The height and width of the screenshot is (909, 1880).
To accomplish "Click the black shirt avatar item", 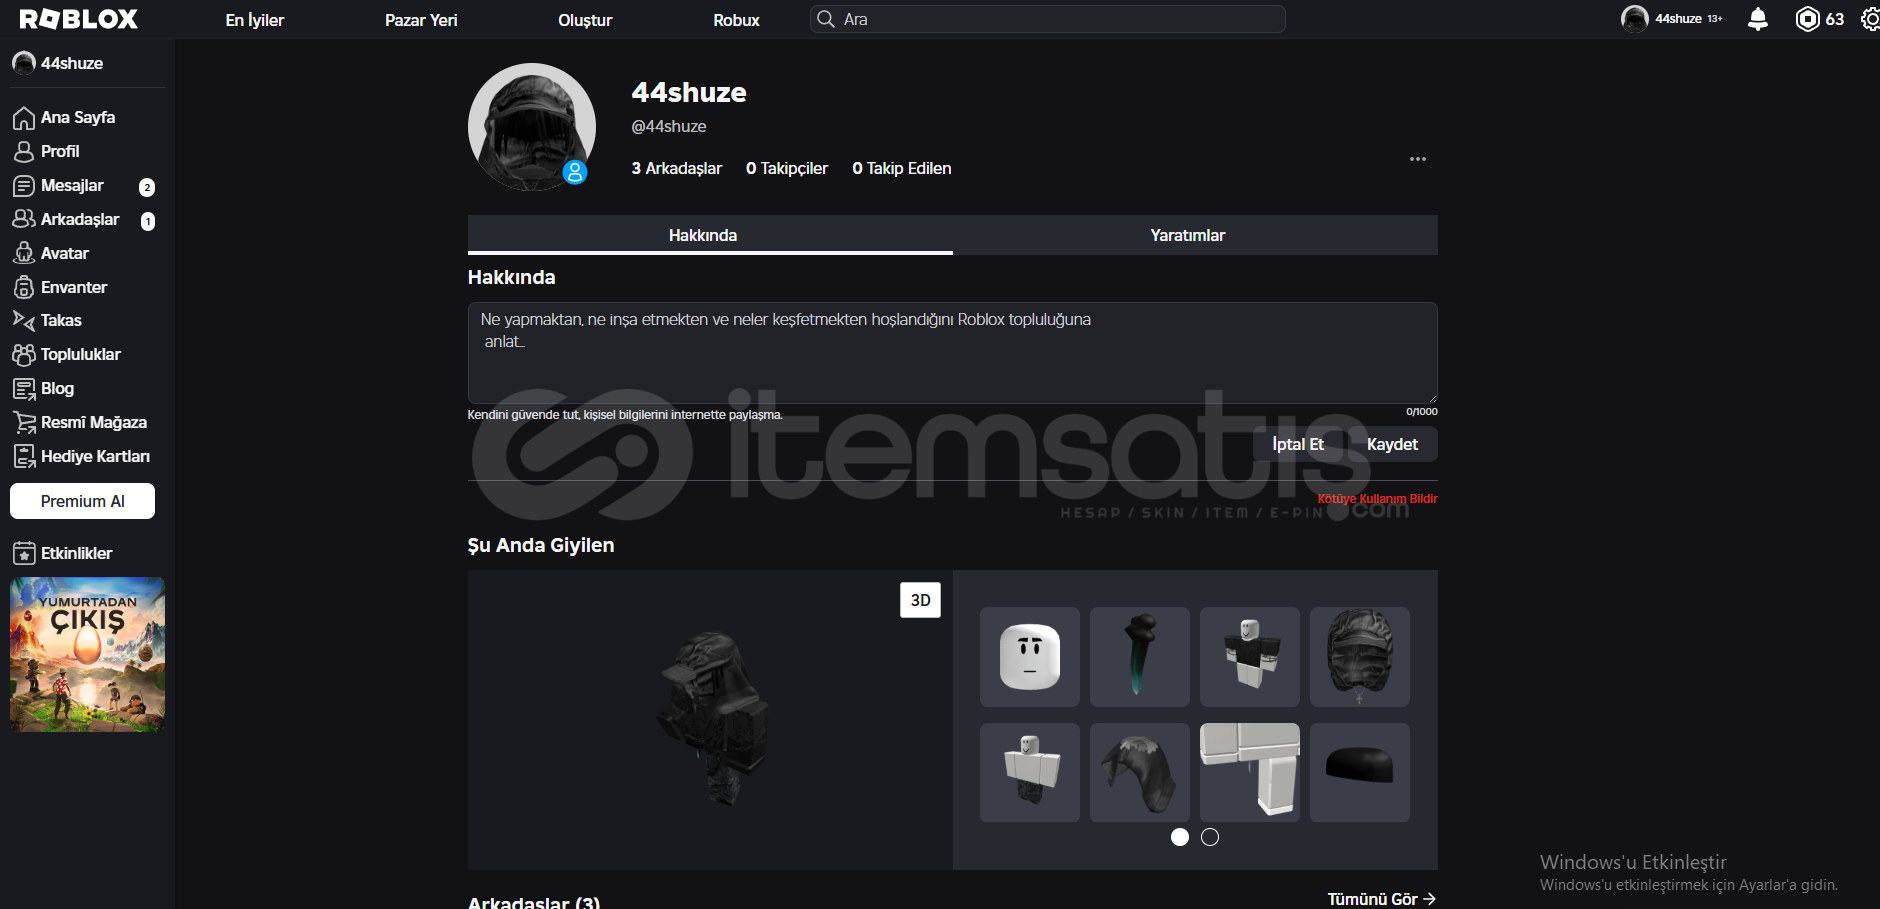I will point(1250,657).
